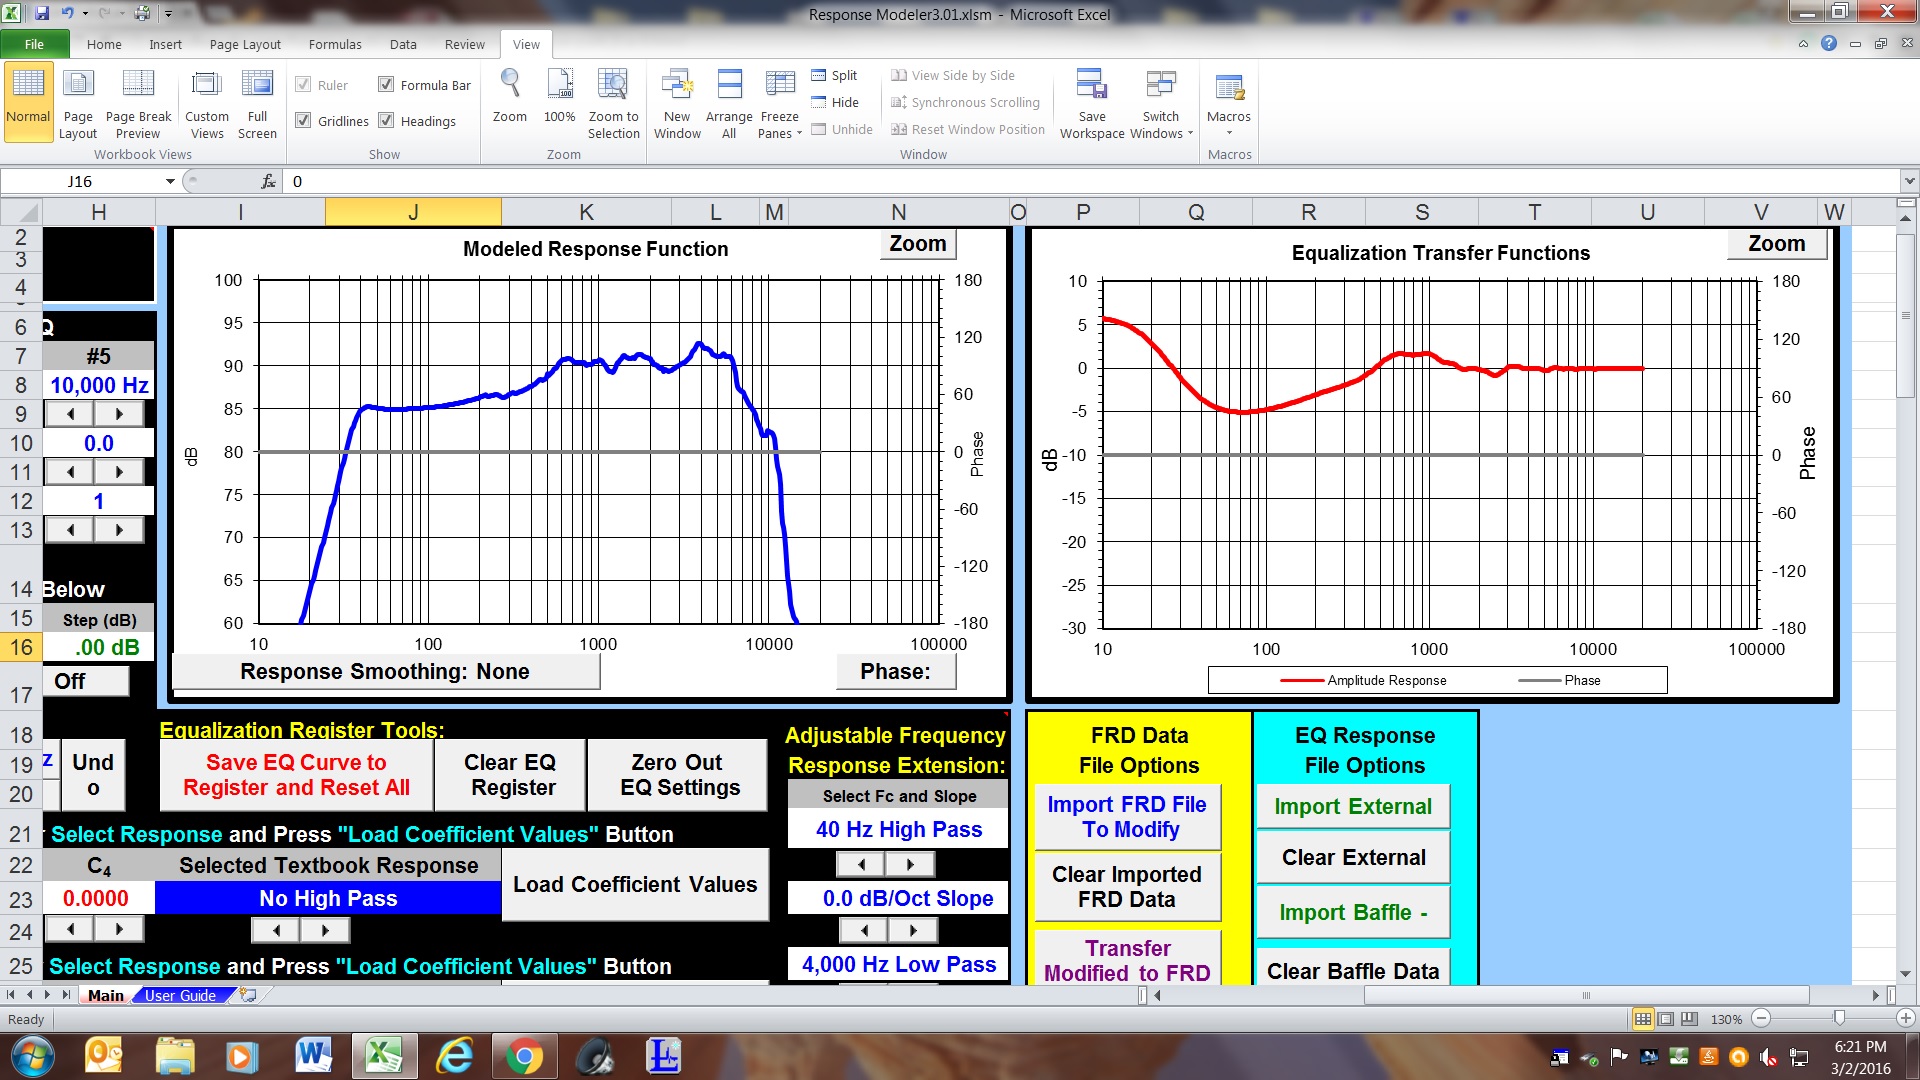Open the Data ribbon tab
The image size is (1920, 1080).
(403, 44)
